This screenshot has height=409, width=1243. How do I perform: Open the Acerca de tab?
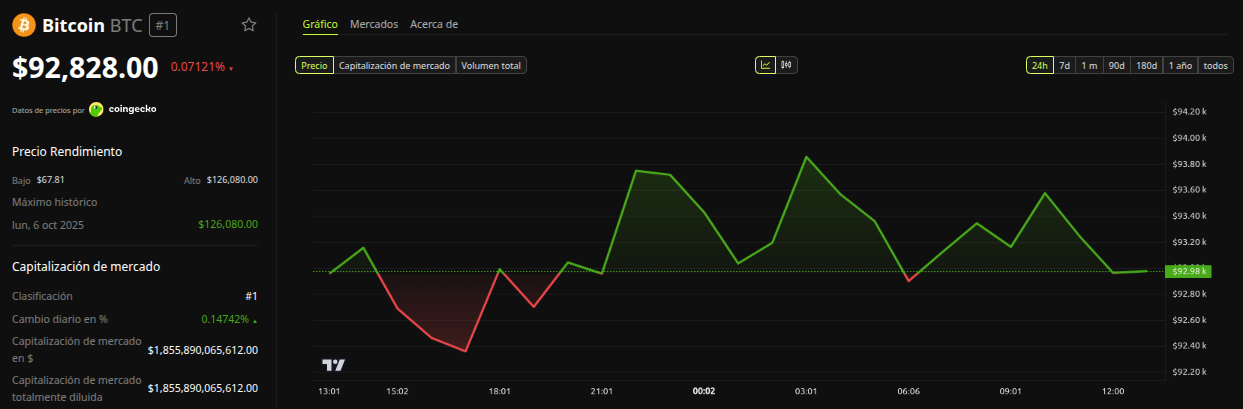point(434,24)
